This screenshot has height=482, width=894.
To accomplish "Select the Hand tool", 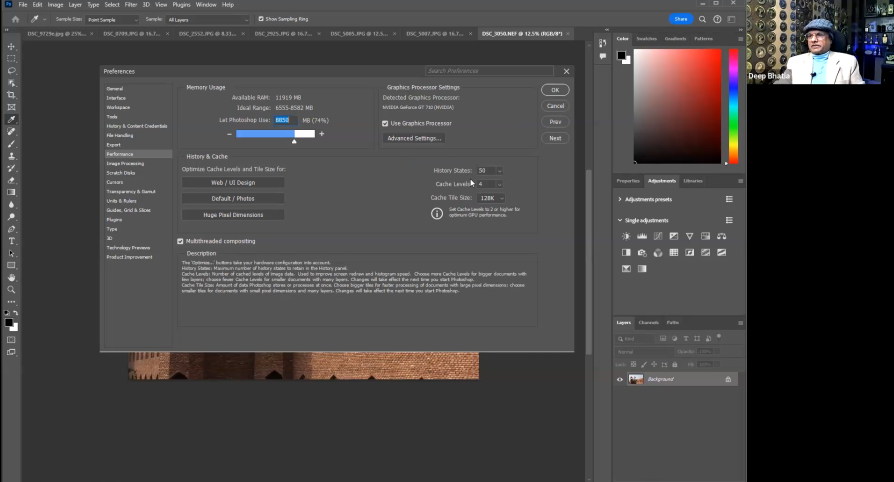I will (x=11, y=277).
